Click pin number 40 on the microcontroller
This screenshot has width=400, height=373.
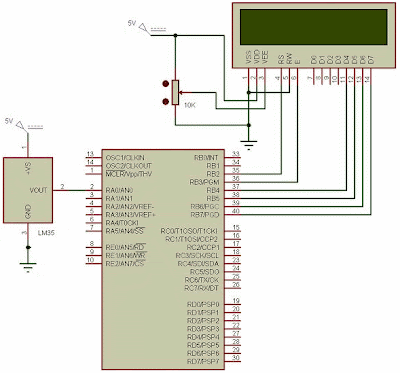[x=236, y=211]
